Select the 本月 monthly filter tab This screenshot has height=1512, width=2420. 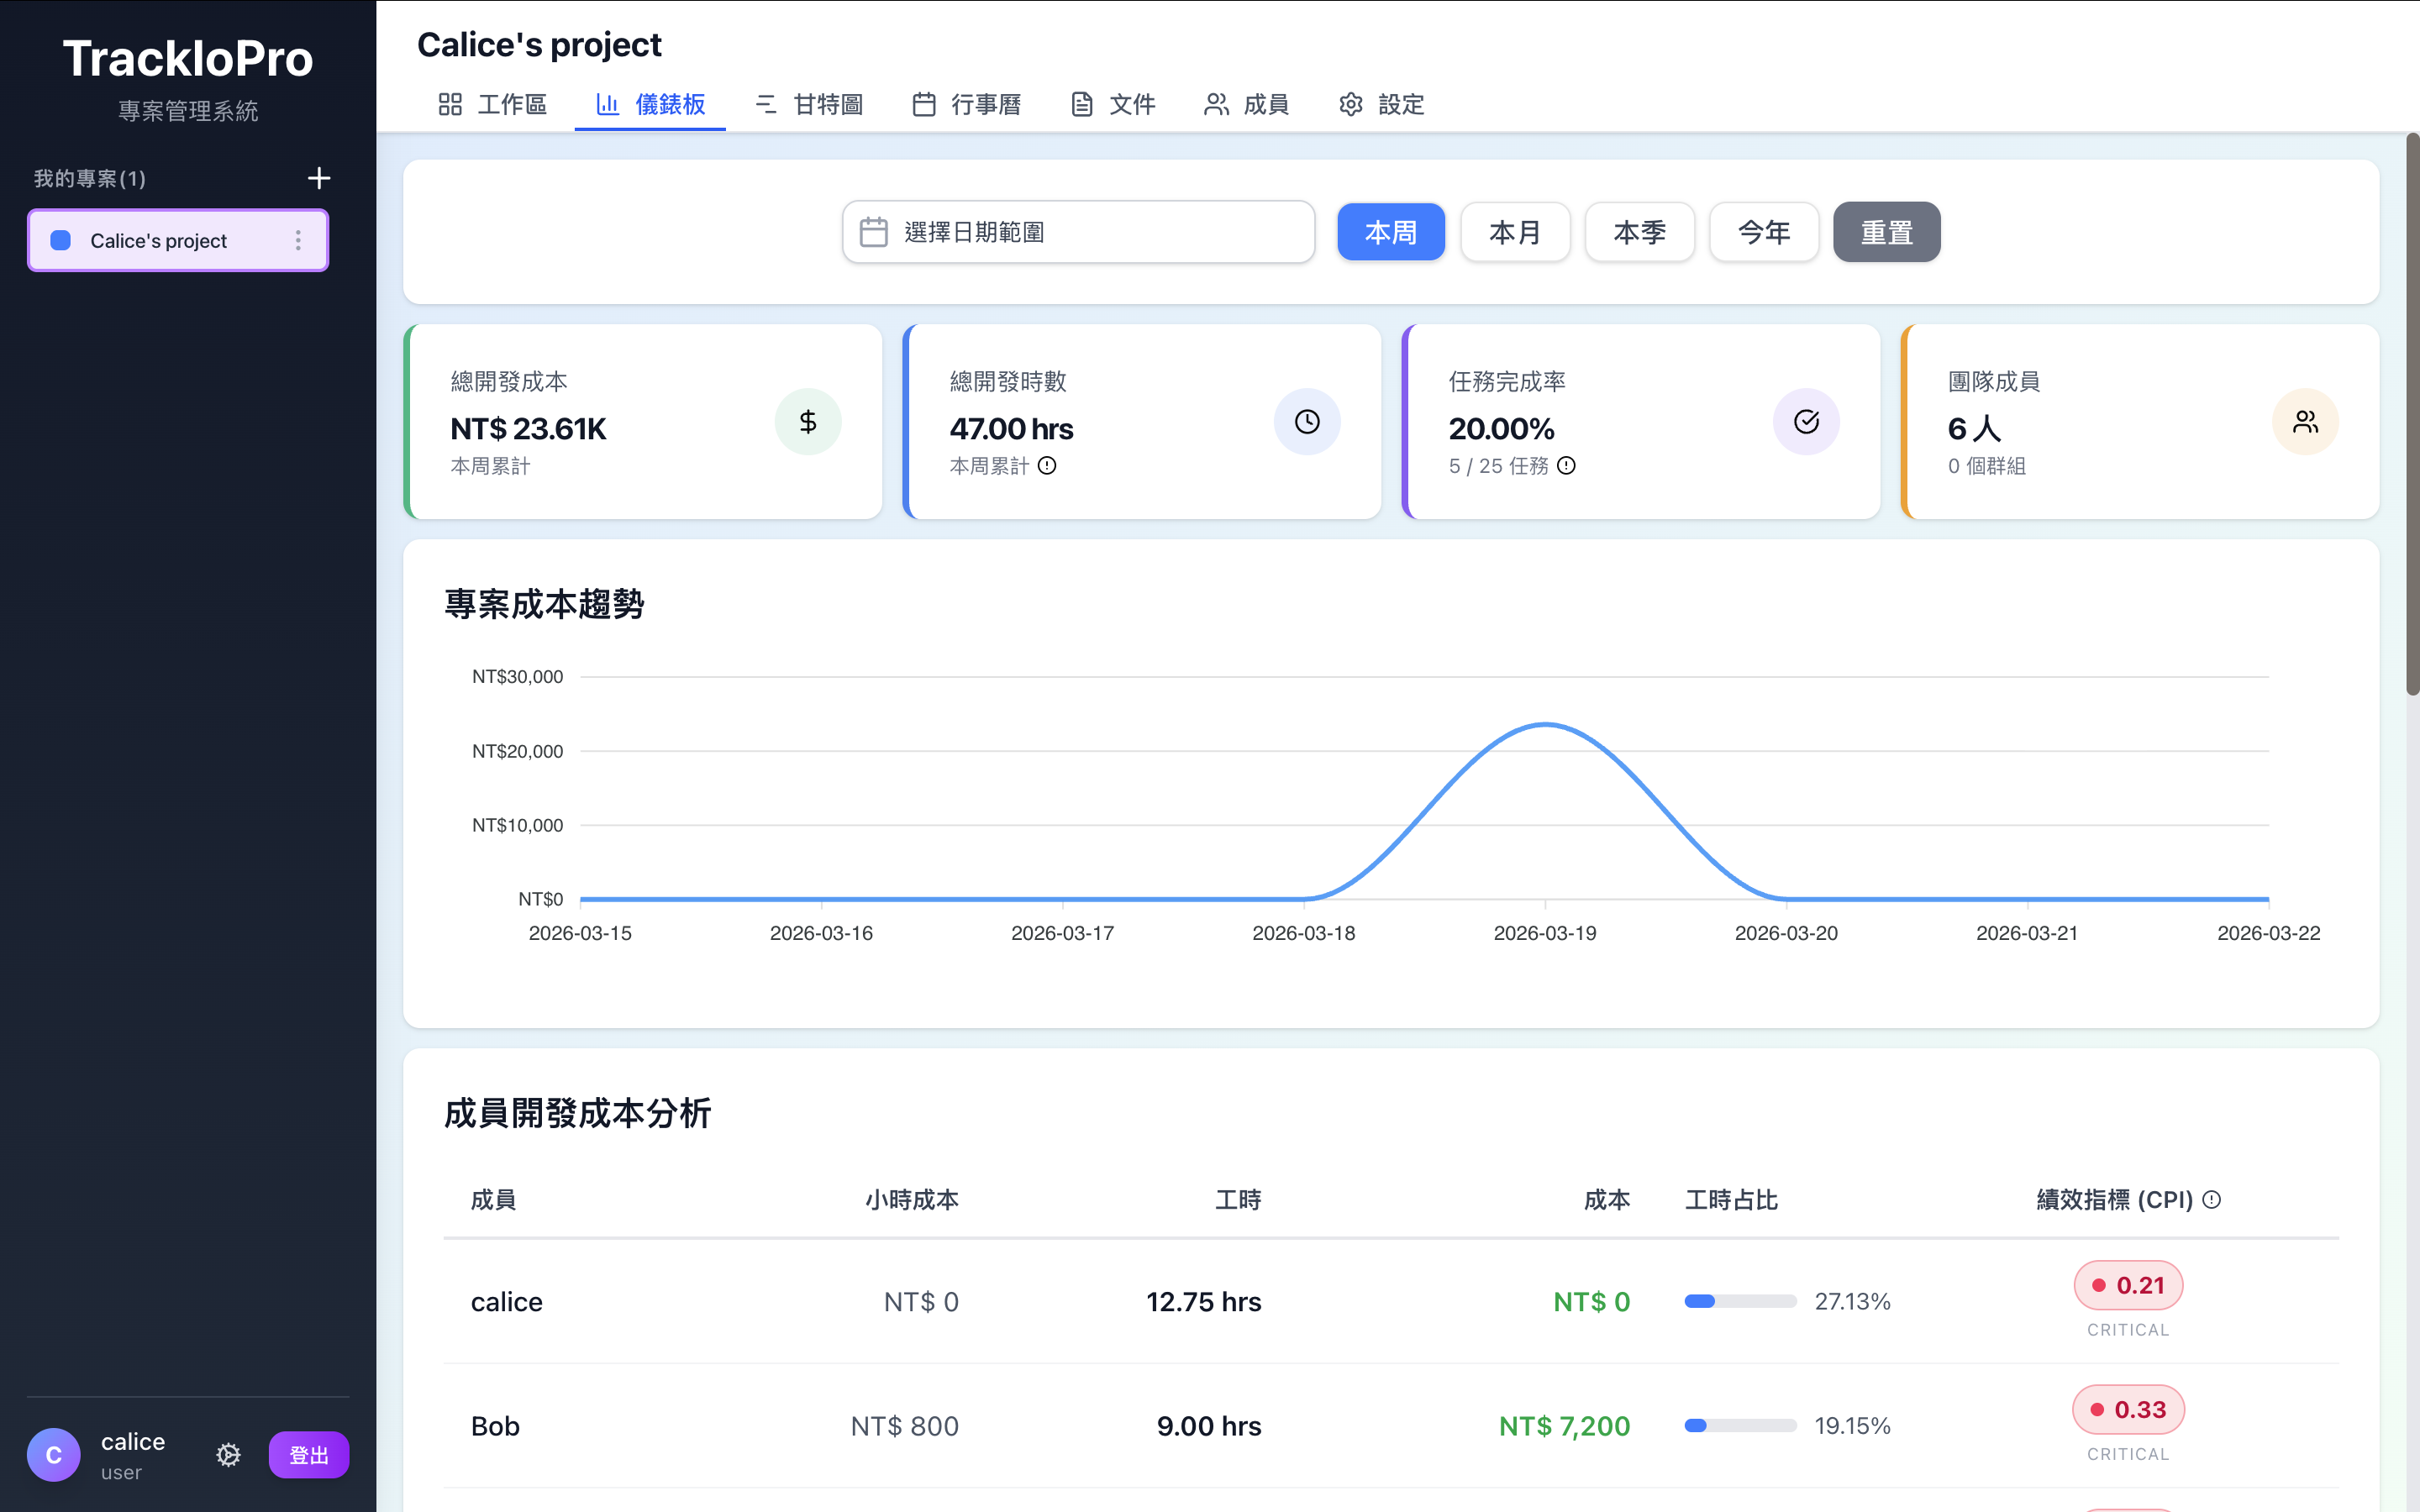pyautogui.click(x=1514, y=231)
